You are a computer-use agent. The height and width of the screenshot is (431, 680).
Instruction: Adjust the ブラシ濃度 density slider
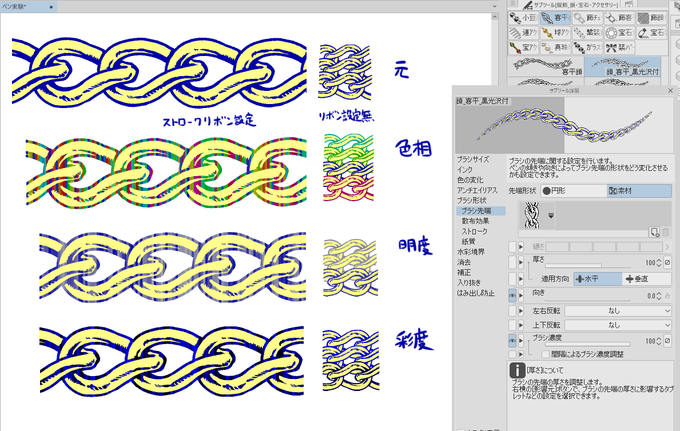coord(588,343)
